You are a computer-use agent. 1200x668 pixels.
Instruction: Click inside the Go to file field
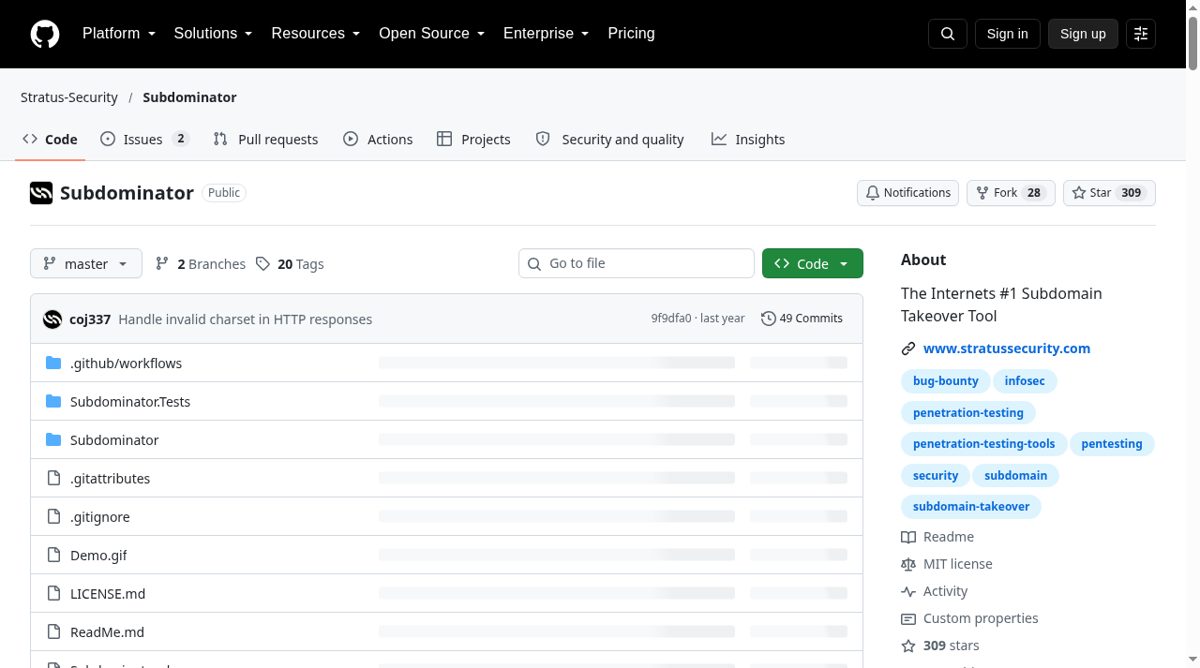pos(636,263)
